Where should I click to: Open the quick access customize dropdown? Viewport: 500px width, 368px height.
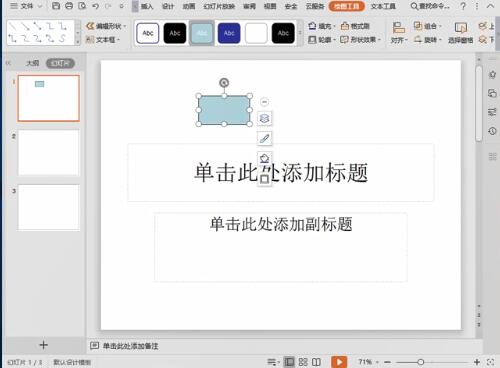pyautogui.click(x=122, y=6)
